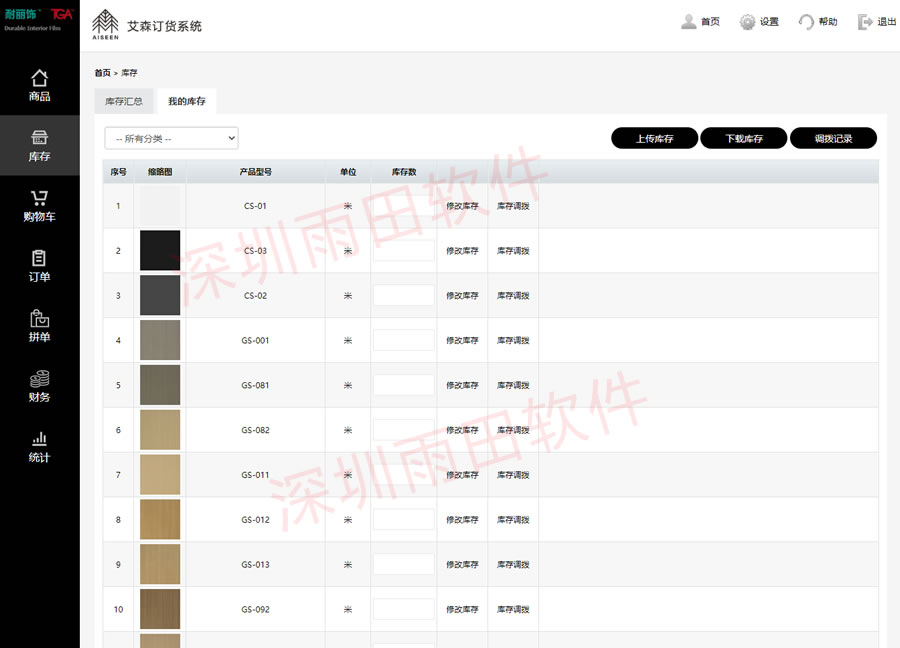Open 调拨记录 transfer records button
The height and width of the screenshot is (648, 900).
[x=833, y=138]
